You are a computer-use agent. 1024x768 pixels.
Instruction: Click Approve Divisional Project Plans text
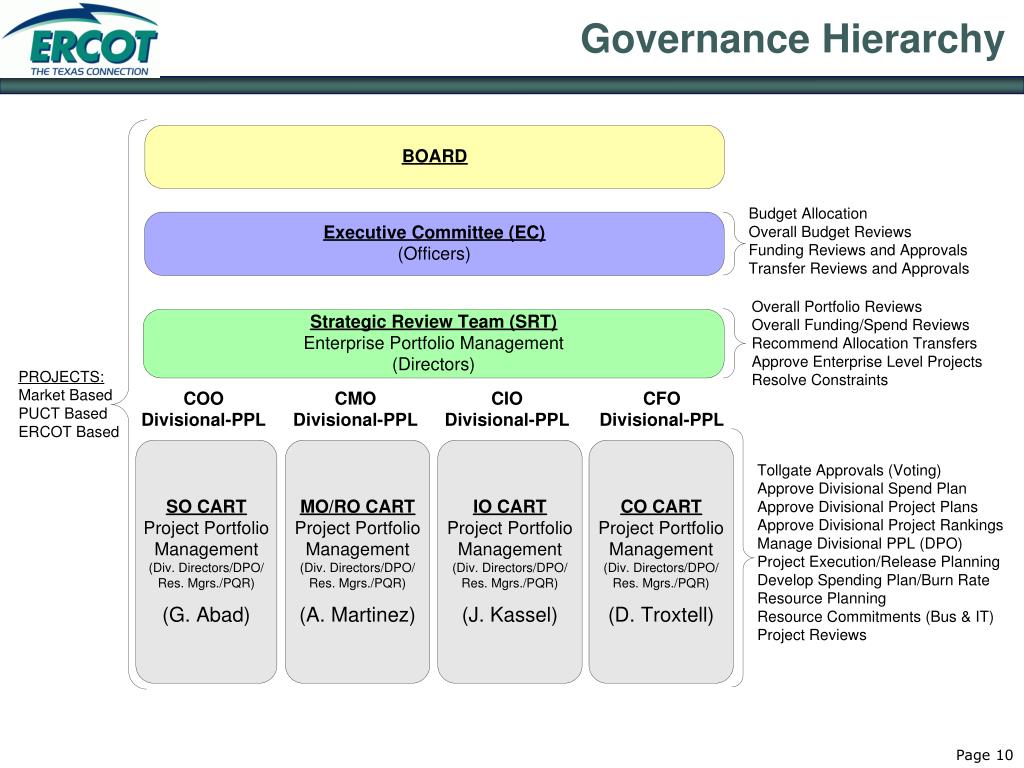pyautogui.click(x=867, y=507)
